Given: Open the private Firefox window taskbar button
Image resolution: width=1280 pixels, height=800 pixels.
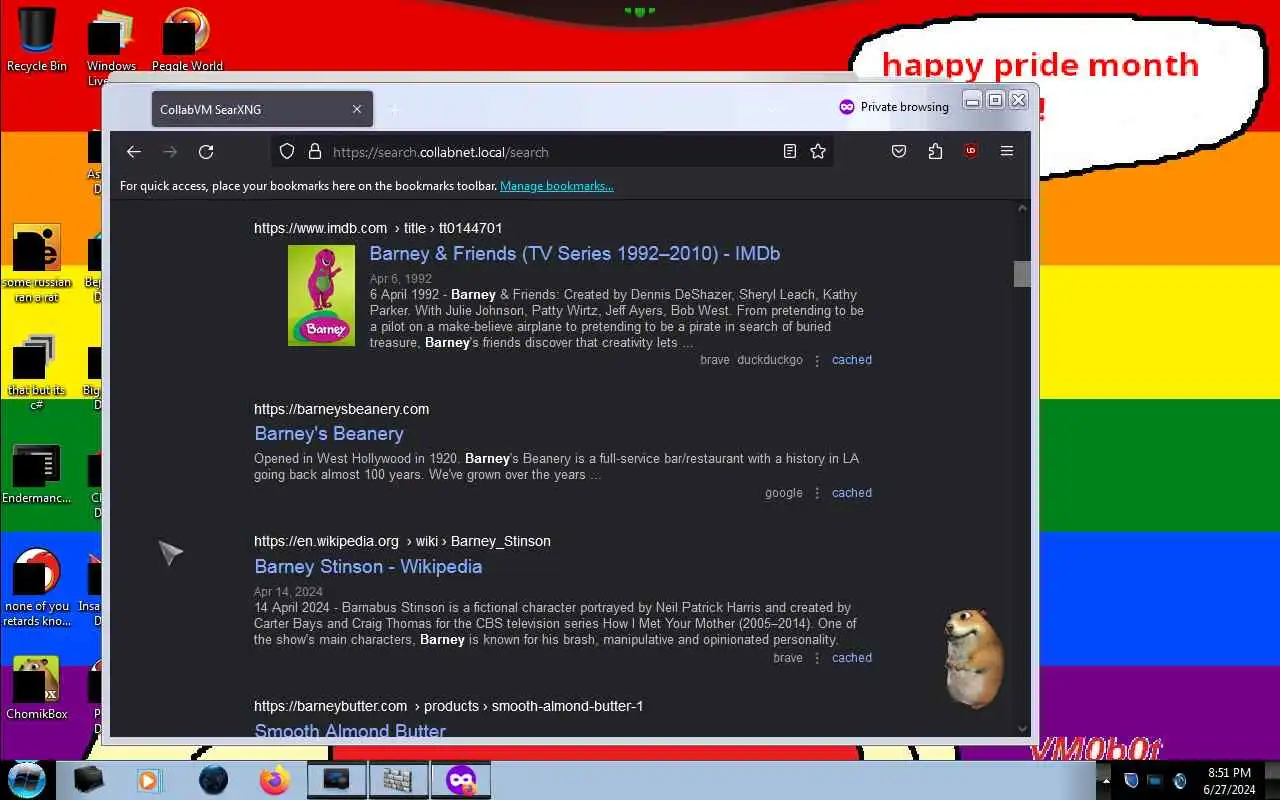Looking at the screenshot, I should tap(461, 780).
